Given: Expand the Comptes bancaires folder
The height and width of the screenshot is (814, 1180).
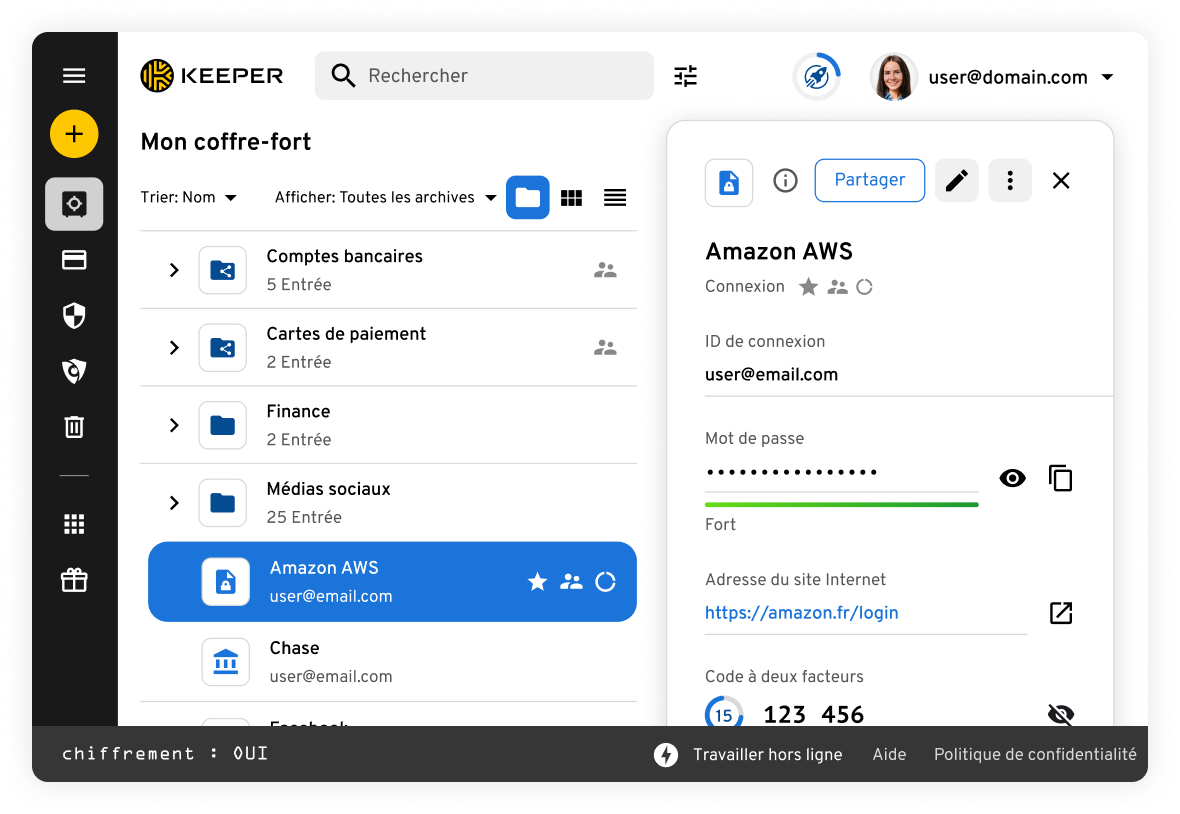Looking at the screenshot, I should pos(174,270).
